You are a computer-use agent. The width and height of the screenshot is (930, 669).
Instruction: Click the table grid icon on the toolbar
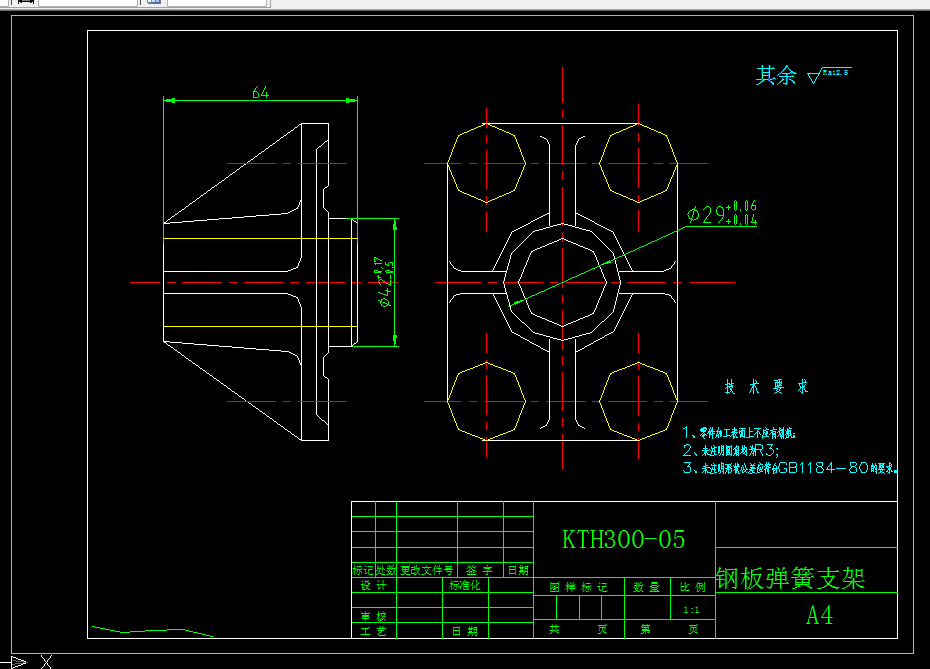(x=152, y=3)
